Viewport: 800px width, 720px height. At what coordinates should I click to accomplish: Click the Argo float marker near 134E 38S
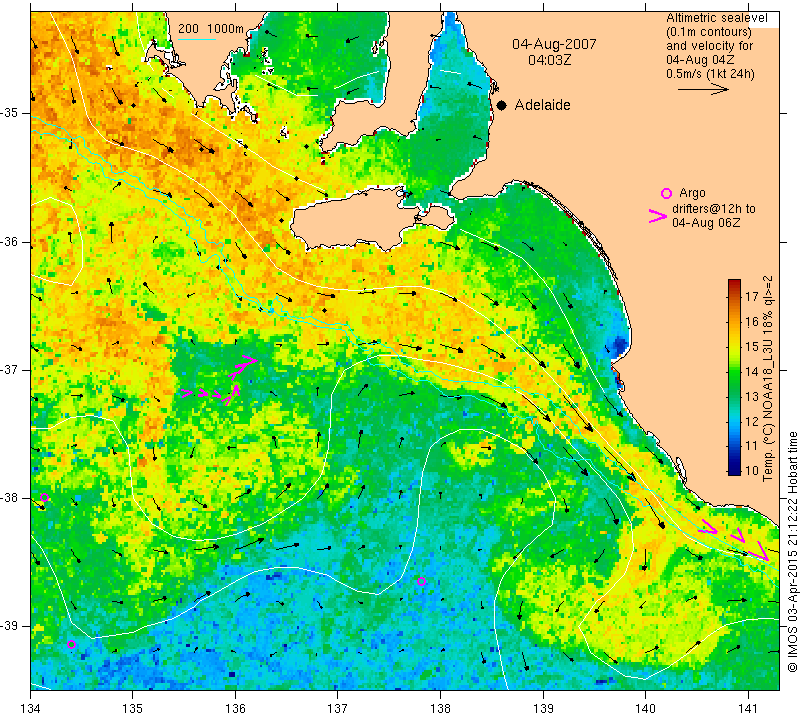[44, 498]
